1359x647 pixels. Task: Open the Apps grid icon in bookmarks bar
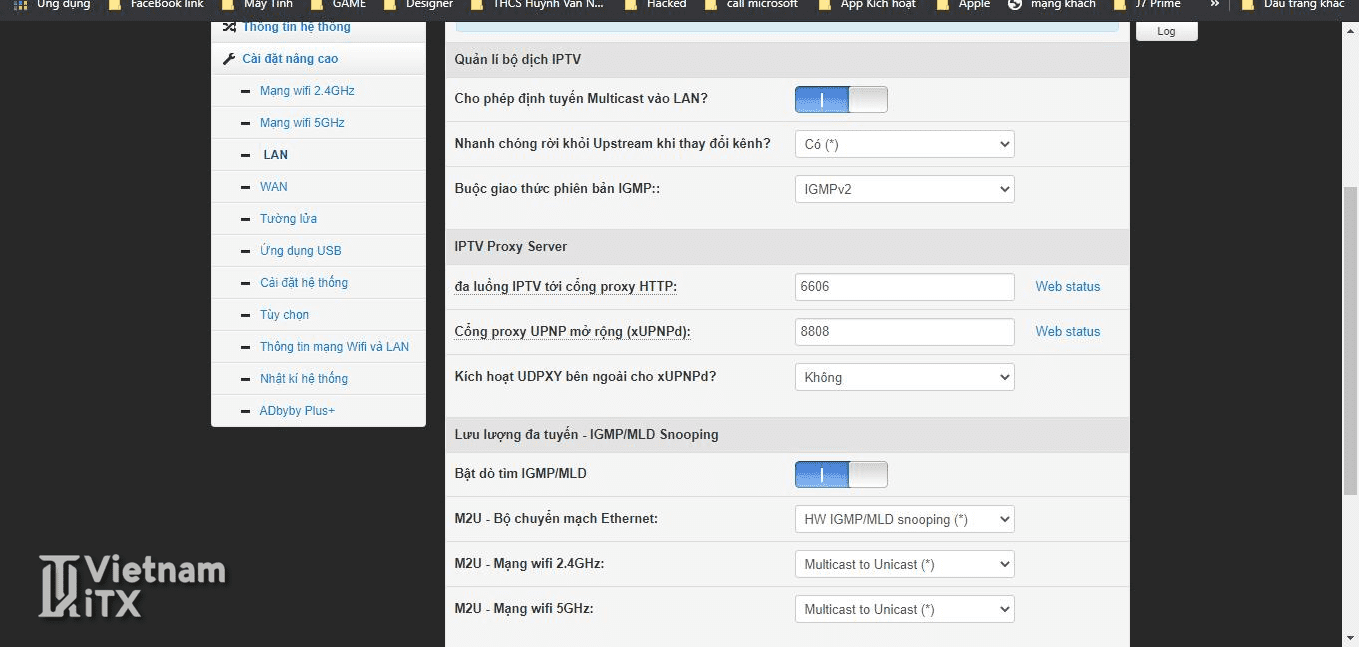point(20,5)
